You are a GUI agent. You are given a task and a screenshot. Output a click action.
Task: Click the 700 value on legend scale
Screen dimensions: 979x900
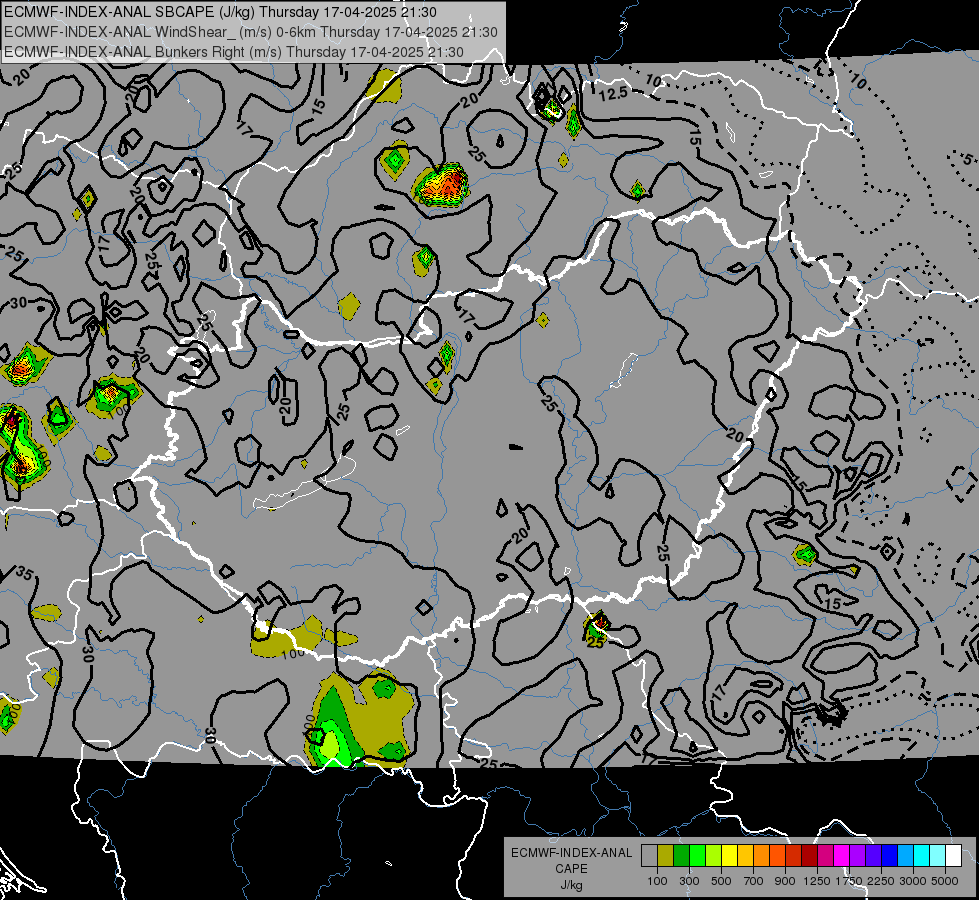754,881
